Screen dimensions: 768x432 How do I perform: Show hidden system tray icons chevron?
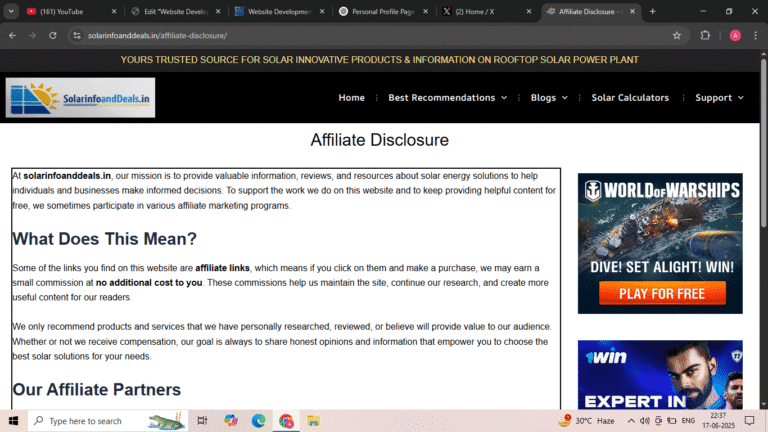(x=622, y=421)
